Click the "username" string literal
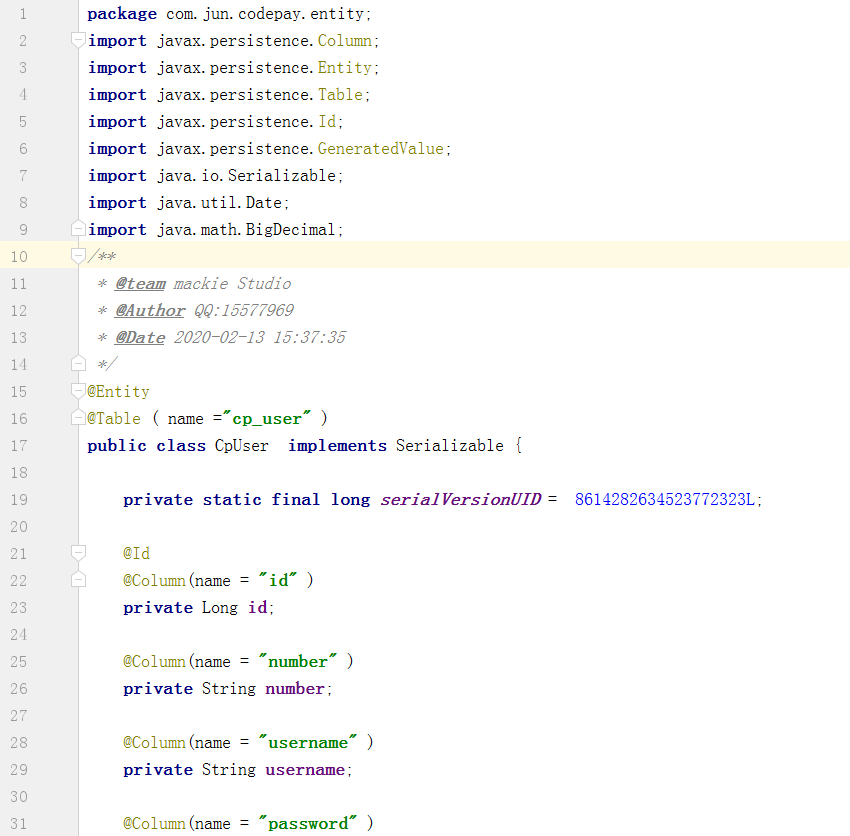Screen dimensions: 850x836 [308, 742]
